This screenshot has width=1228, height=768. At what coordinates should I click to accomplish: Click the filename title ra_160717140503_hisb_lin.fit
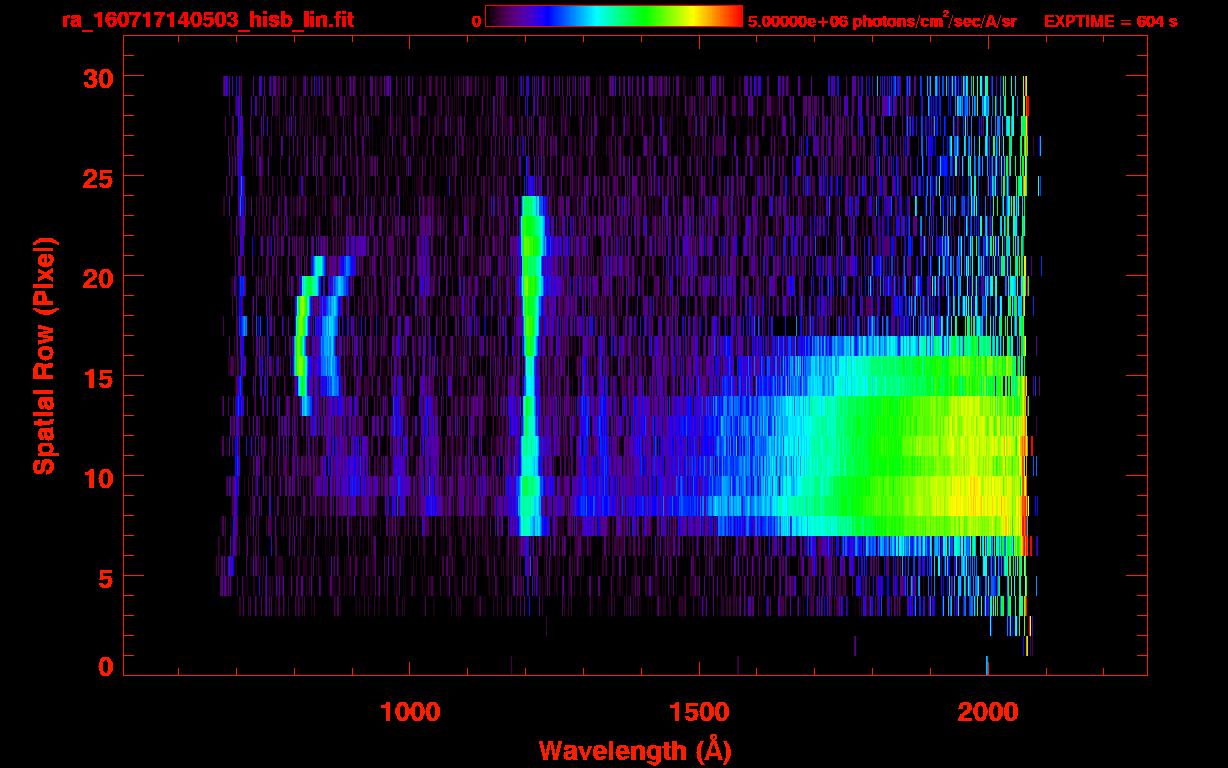pyautogui.click(x=207, y=20)
